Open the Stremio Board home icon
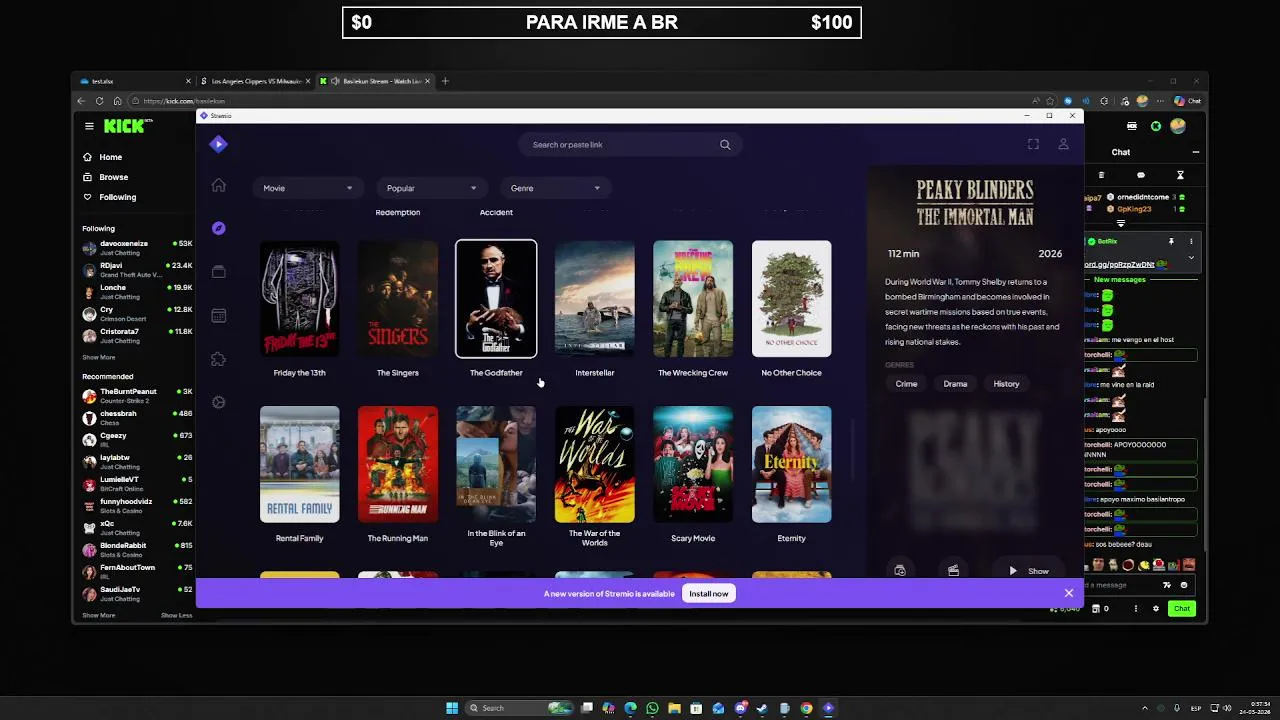This screenshot has height=720, width=1280. (218, 185)
